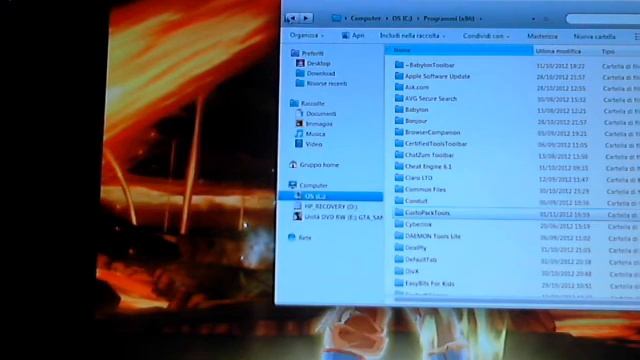Click the Immagini library icon

click(x=300, y=123)
